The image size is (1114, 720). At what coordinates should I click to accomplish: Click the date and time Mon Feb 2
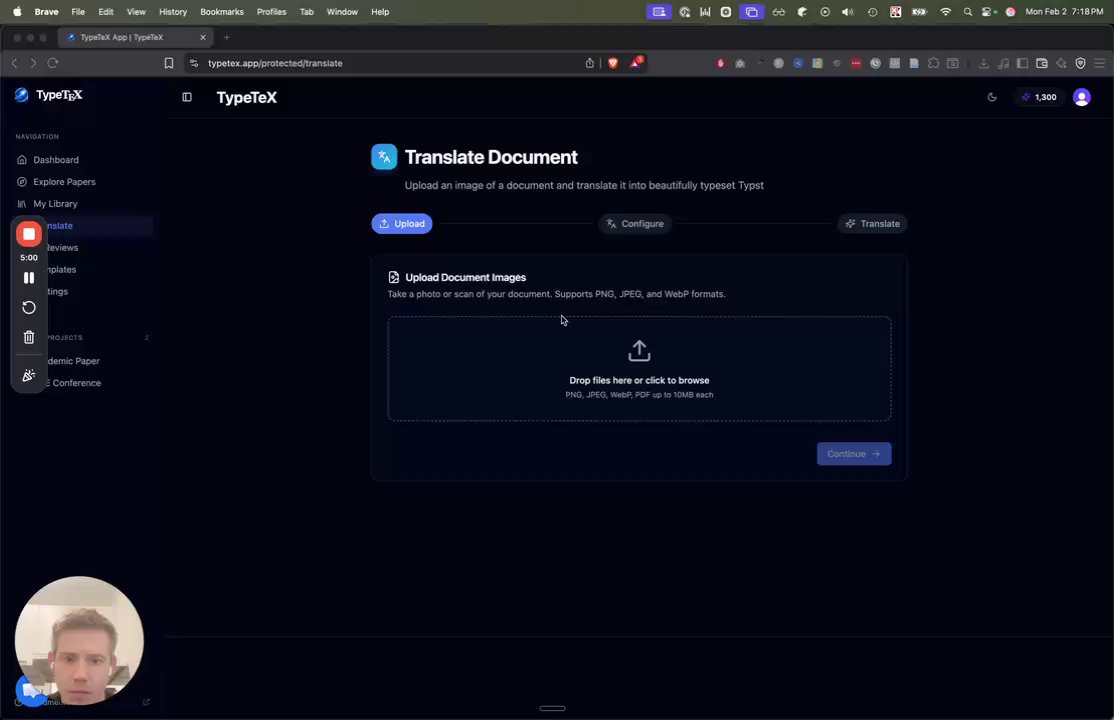coord(1064,12)
